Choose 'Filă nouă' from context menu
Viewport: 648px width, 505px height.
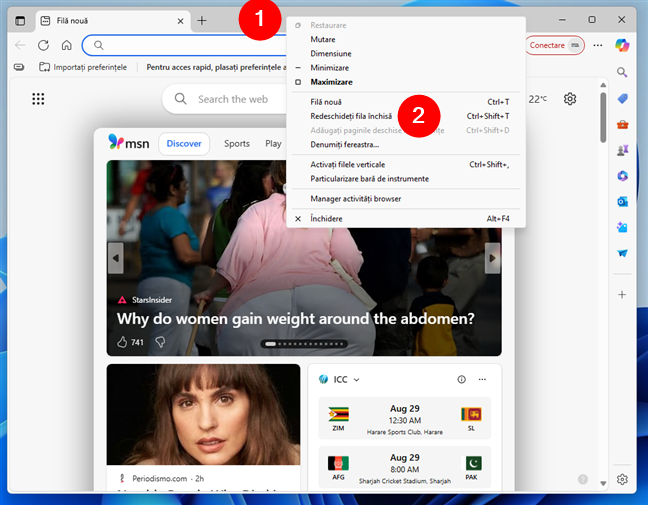(327, 102)
